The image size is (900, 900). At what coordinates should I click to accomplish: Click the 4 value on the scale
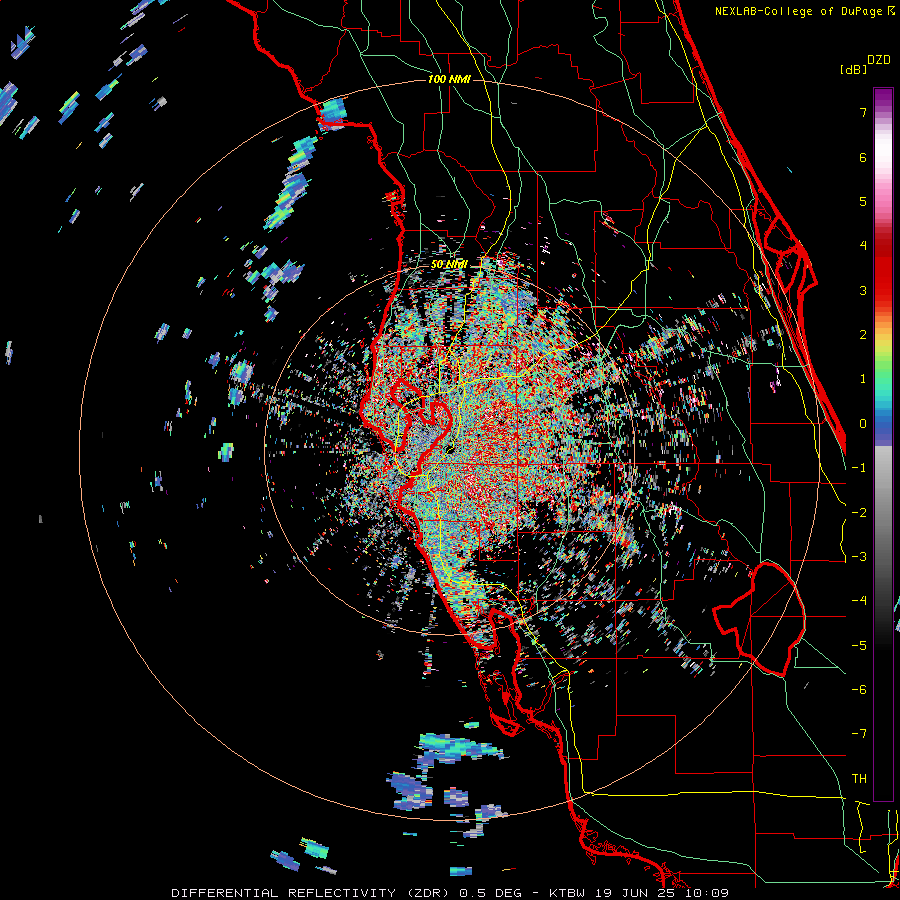863,246
